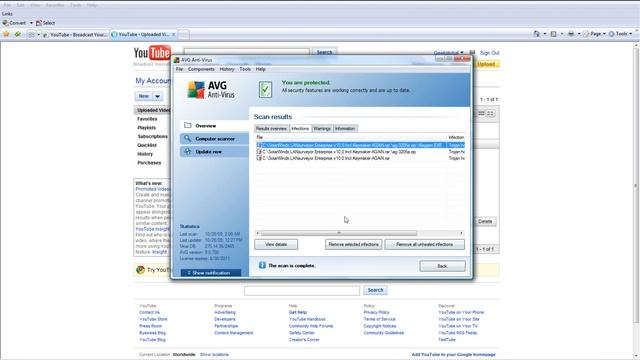Click Remove all unhealed infections button
The image size is (640, 360).
(424, 244)
